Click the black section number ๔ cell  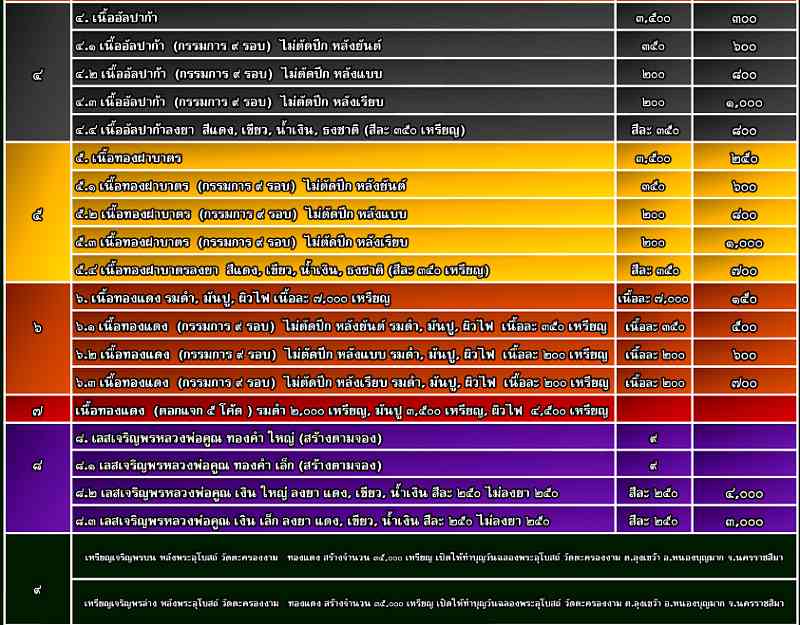click(x=36, y=74)
